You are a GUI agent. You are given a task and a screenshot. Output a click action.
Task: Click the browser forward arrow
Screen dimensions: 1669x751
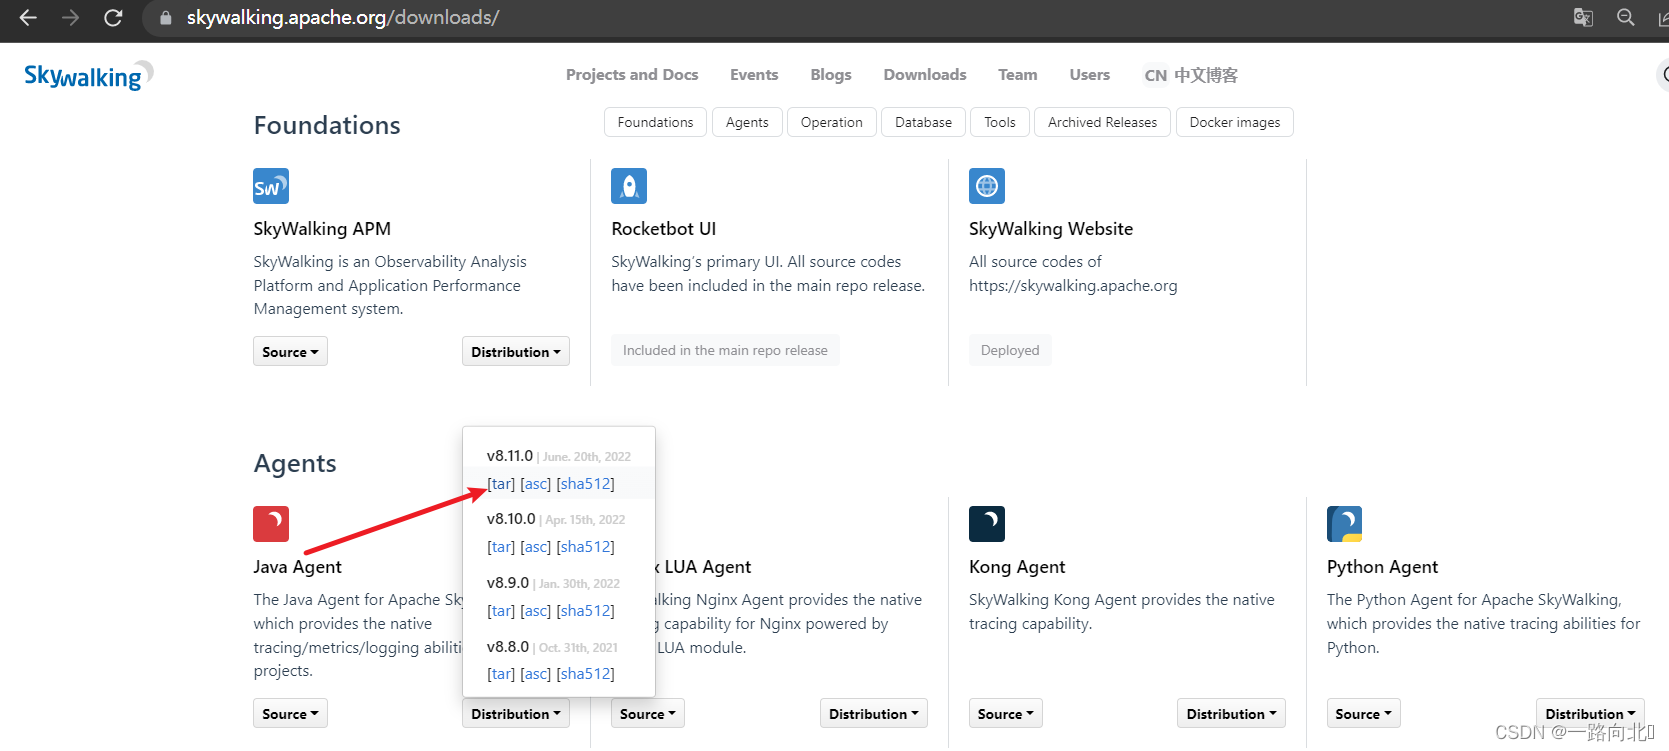coord(70,17)
